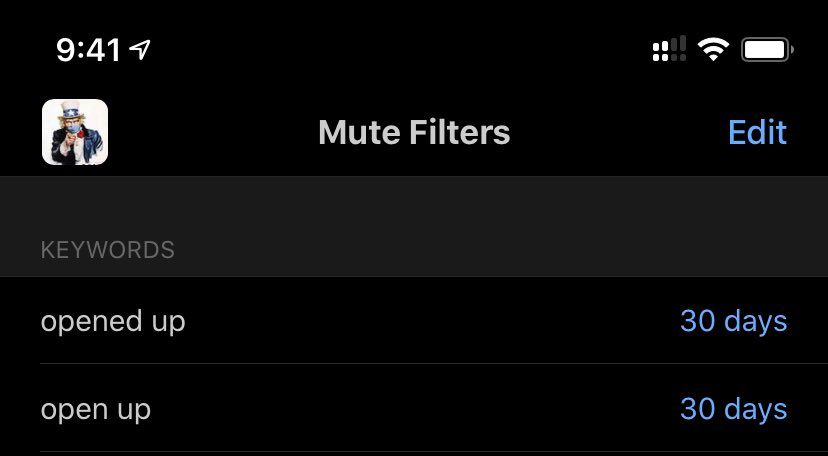Screen dimensions: 828x456
Task: Select the "open up" keyword label
Action: (x=96, y=410)
